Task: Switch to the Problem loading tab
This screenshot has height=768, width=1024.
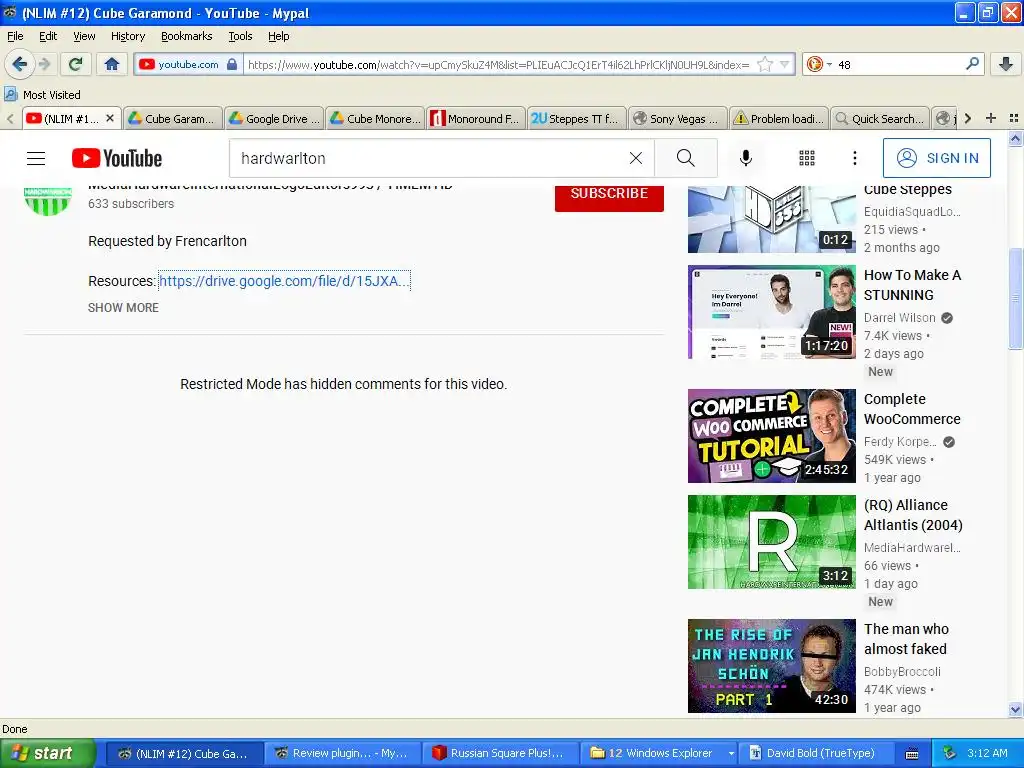Action: pos(779,118)
